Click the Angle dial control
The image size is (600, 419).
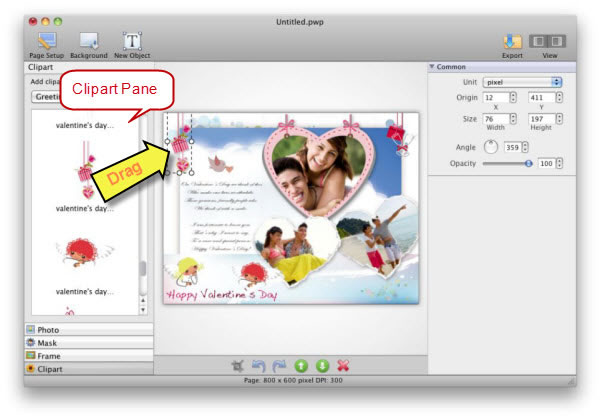(x=490, y=146)
